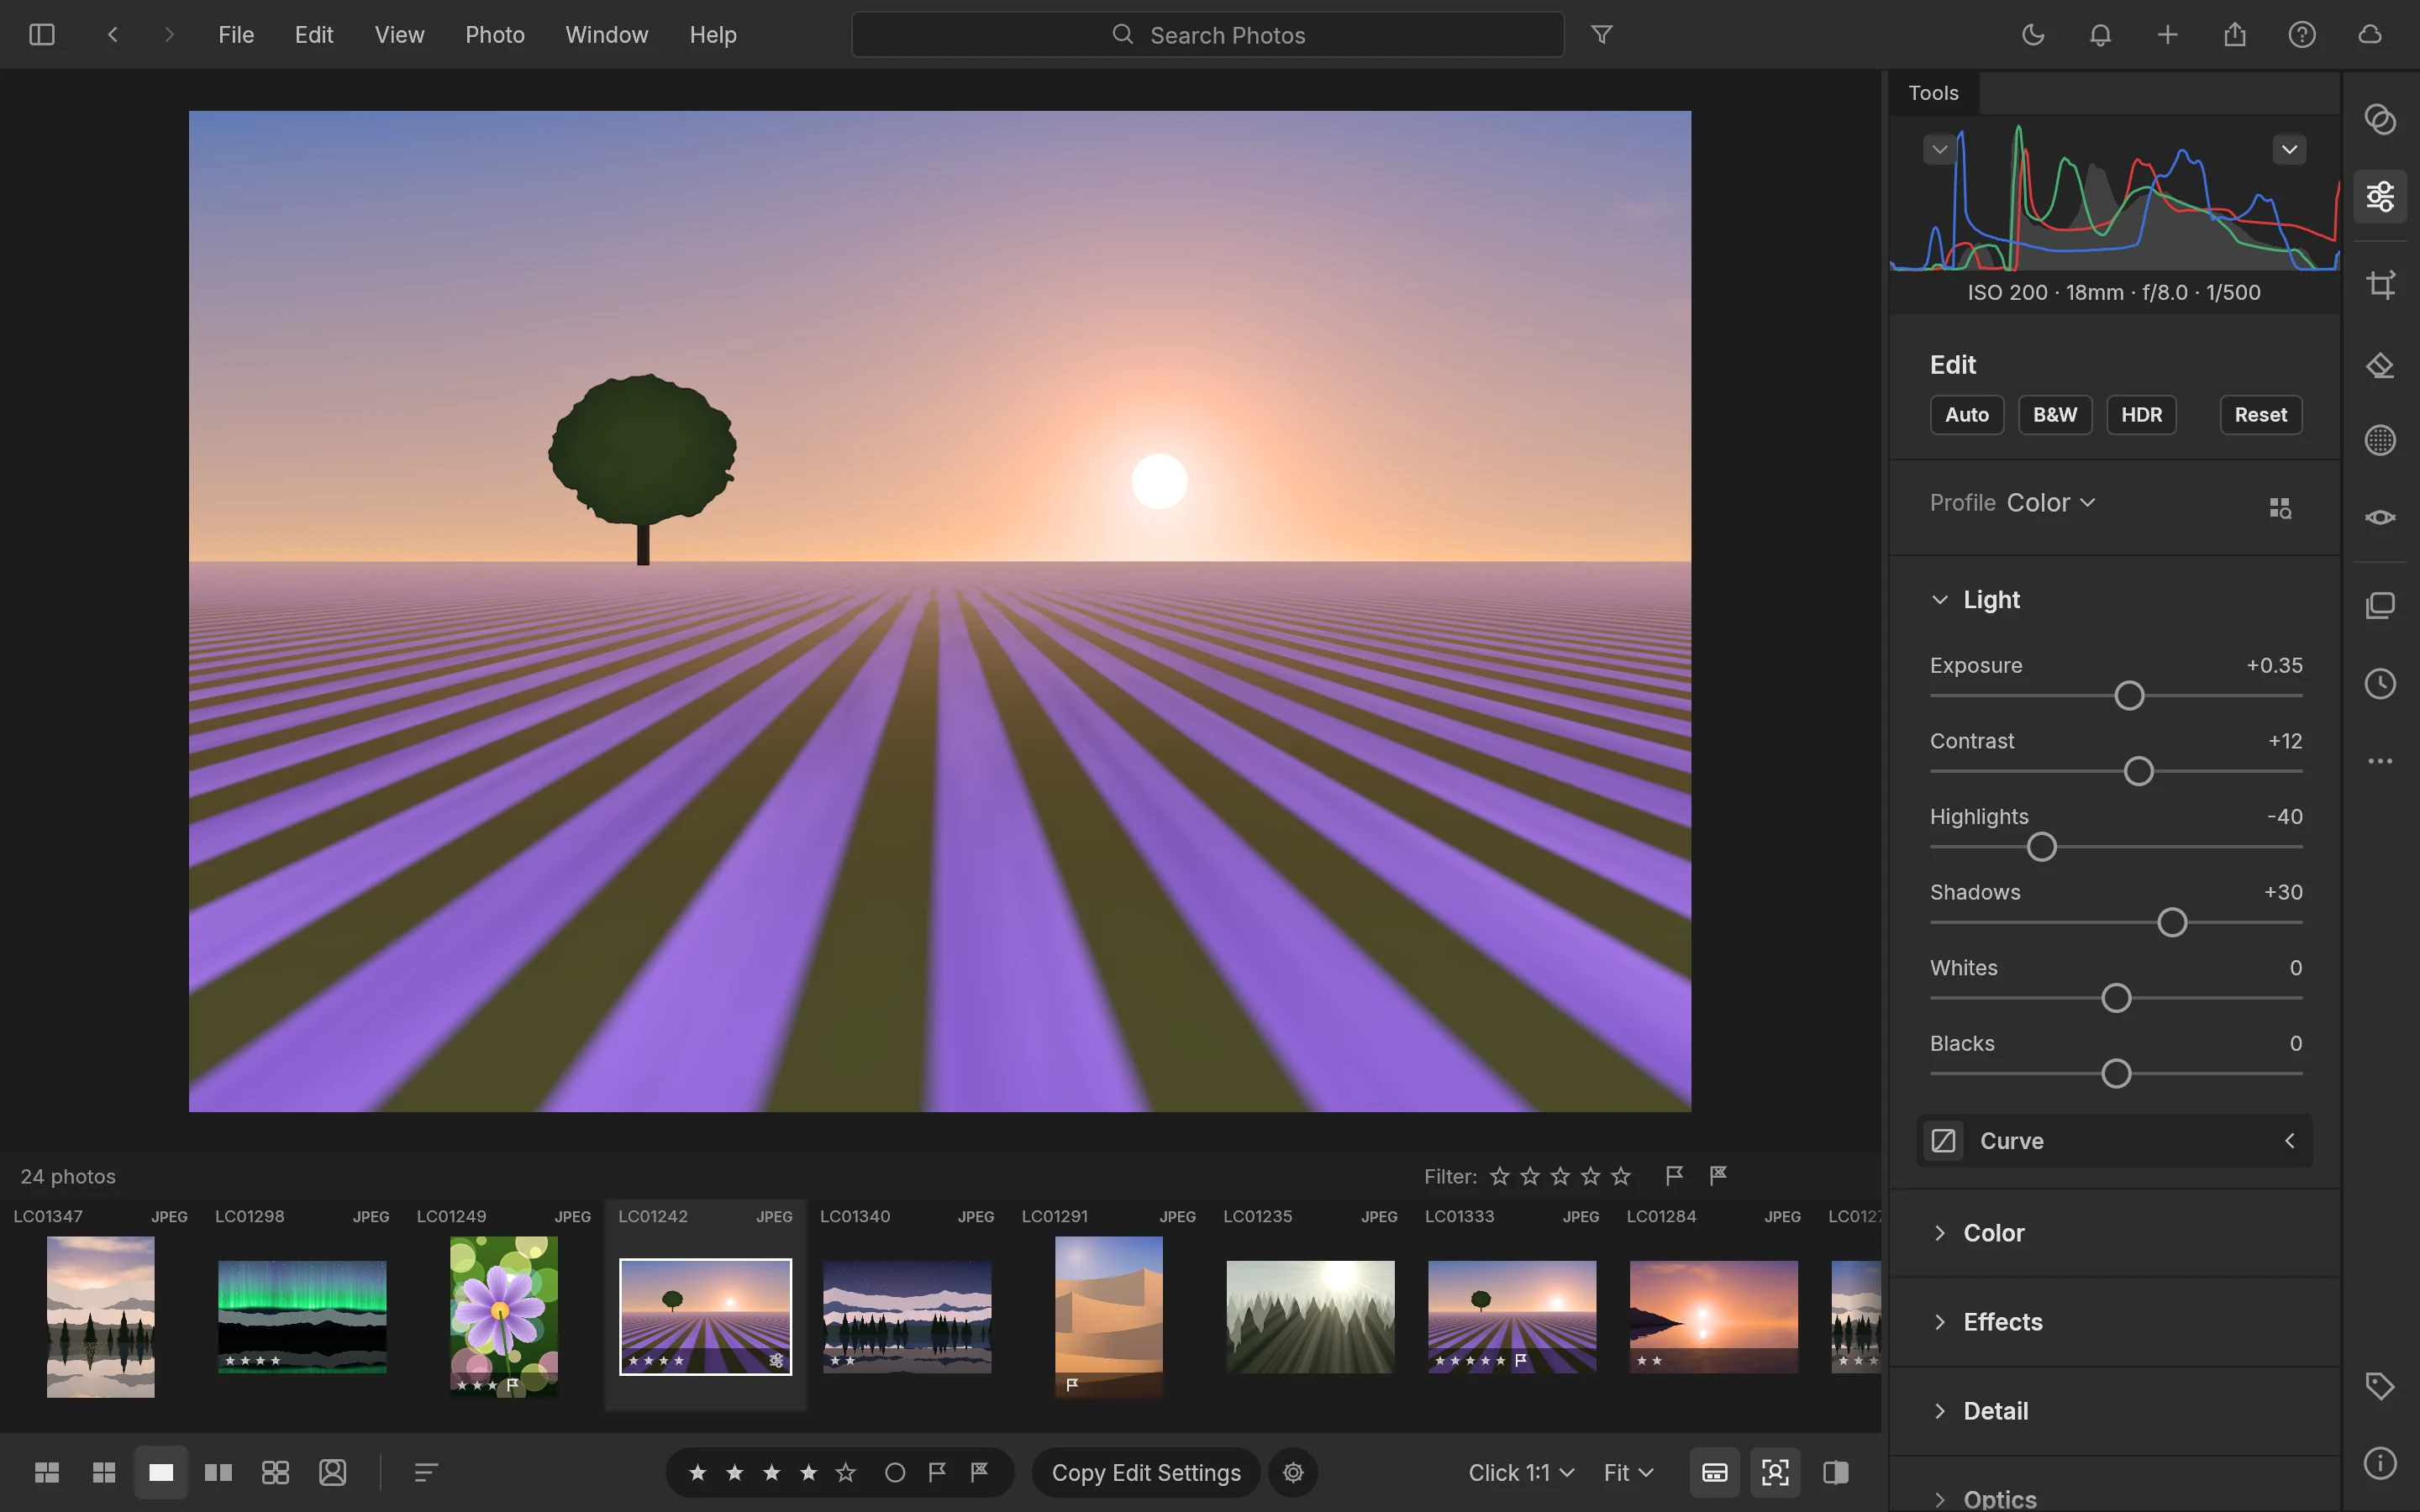This screenshot has width=2420, height=1512.
Task: Select the Healing eraser tool
Action: tap(2380, 365)
